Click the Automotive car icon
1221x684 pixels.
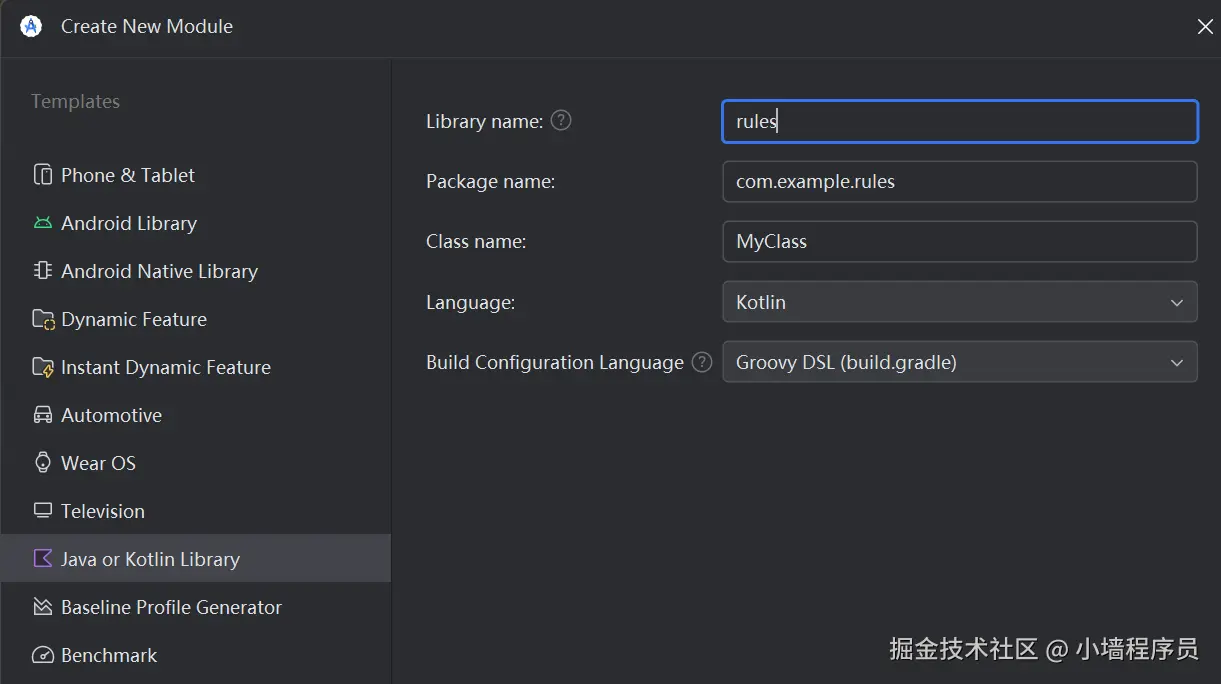pos(43,415)
